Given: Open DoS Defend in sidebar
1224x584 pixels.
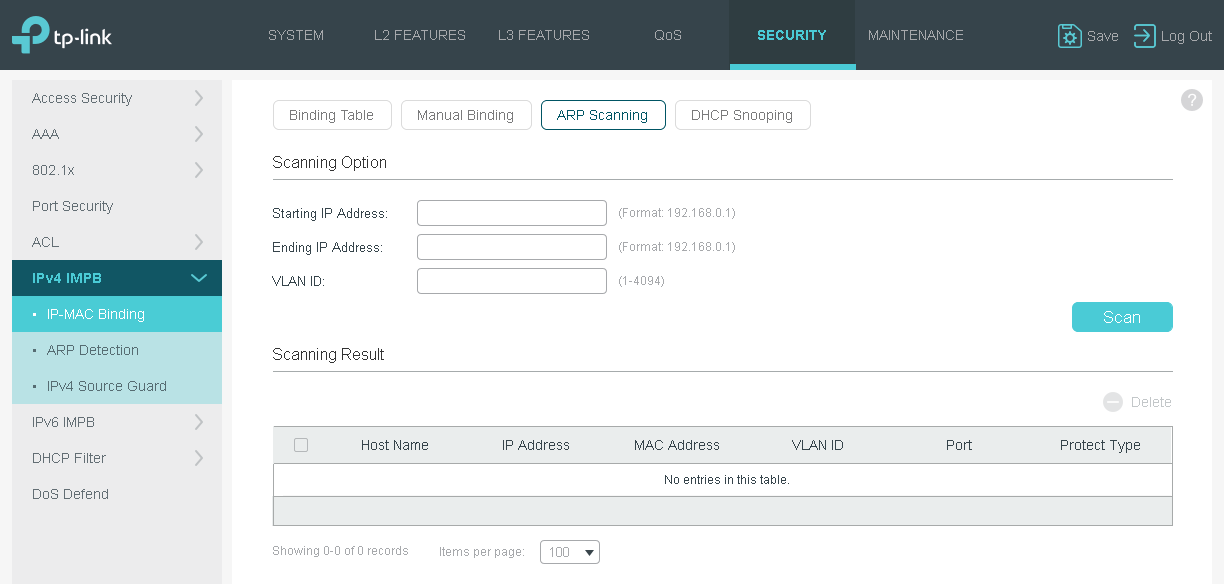Looking at the screenshot, I should point(70,494).
